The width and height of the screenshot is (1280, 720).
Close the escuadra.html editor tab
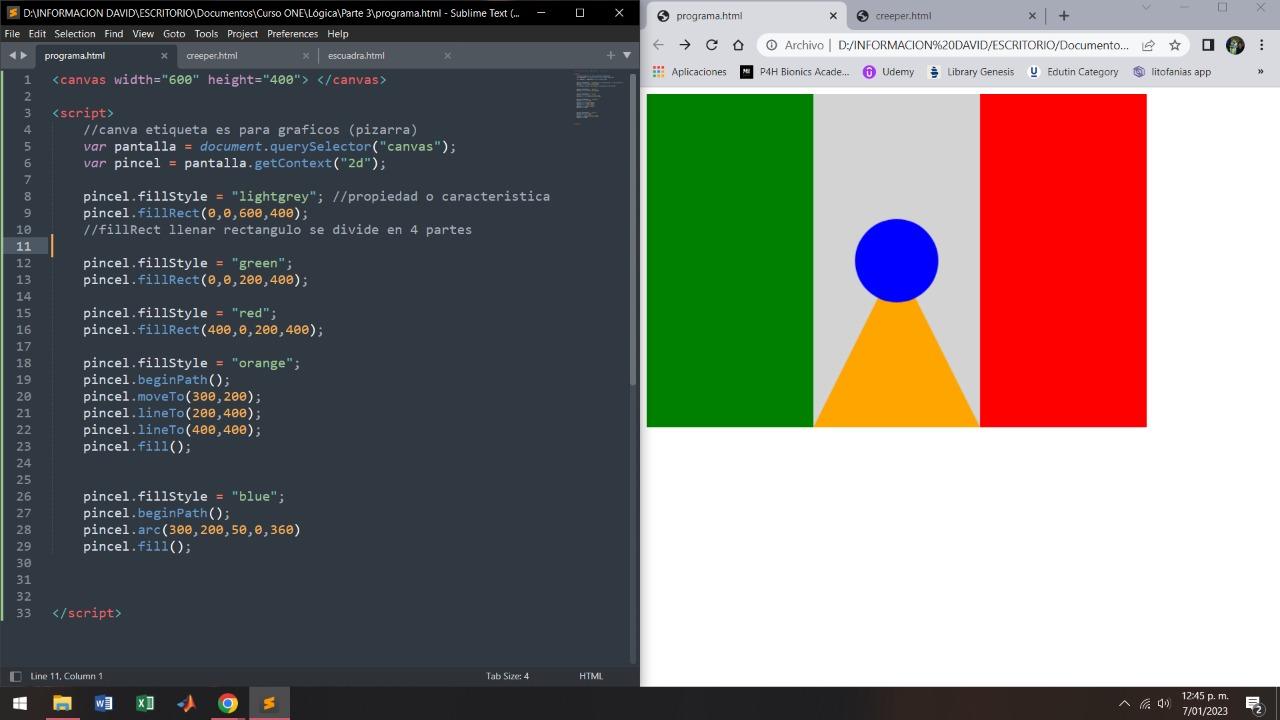pyautogui.click(x=447, y=56)
